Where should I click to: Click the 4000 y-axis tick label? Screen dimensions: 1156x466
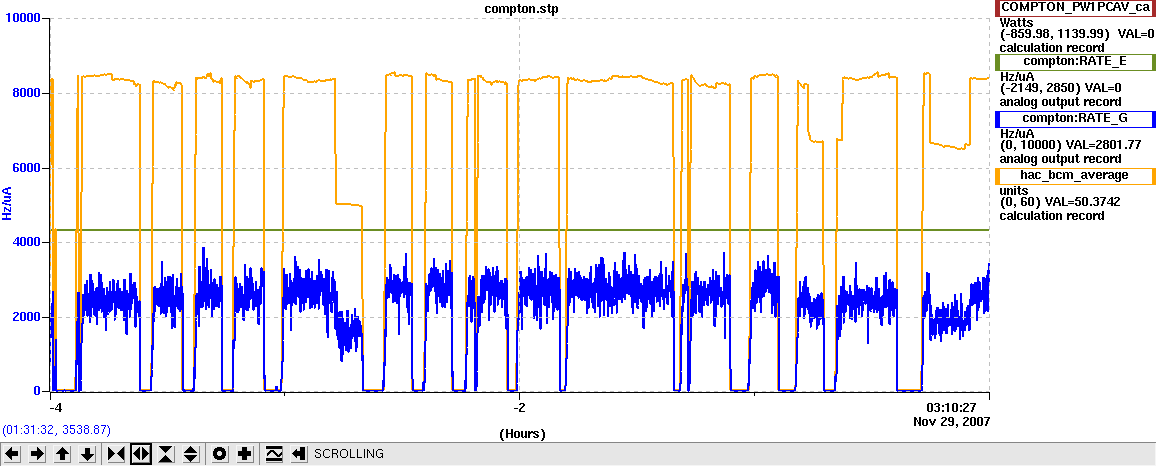pos(29,242)
